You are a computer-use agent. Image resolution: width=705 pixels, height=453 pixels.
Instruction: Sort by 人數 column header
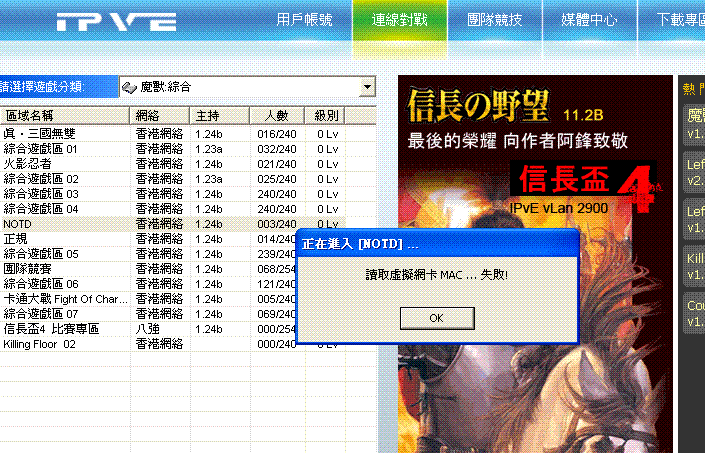click(277, 115)
